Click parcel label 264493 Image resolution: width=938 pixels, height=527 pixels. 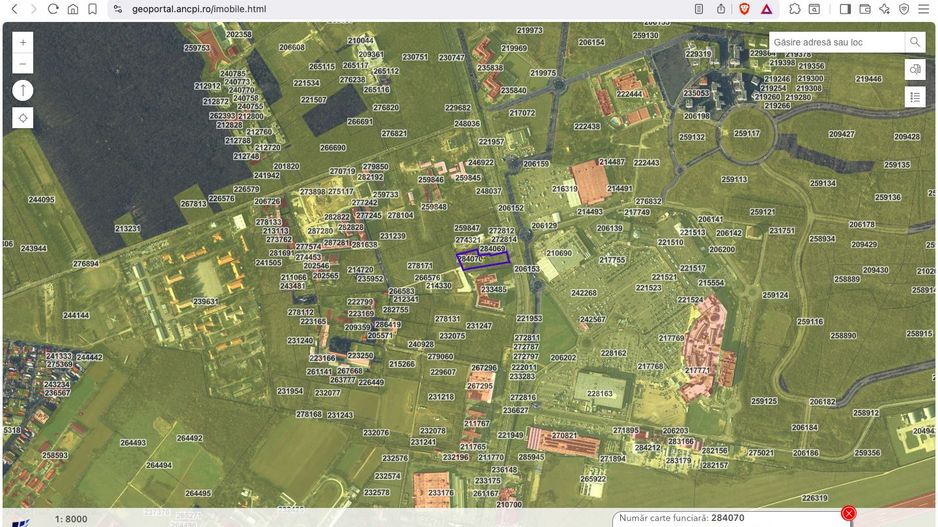pyautogui.click(x=133, y=443)
